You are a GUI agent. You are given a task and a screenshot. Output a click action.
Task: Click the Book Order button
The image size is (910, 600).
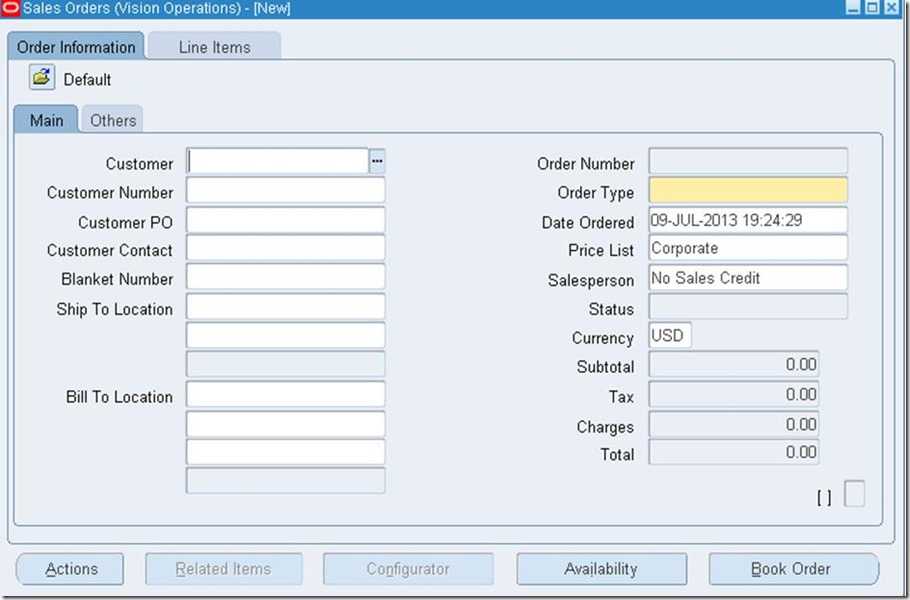click(x=793, y=569)
